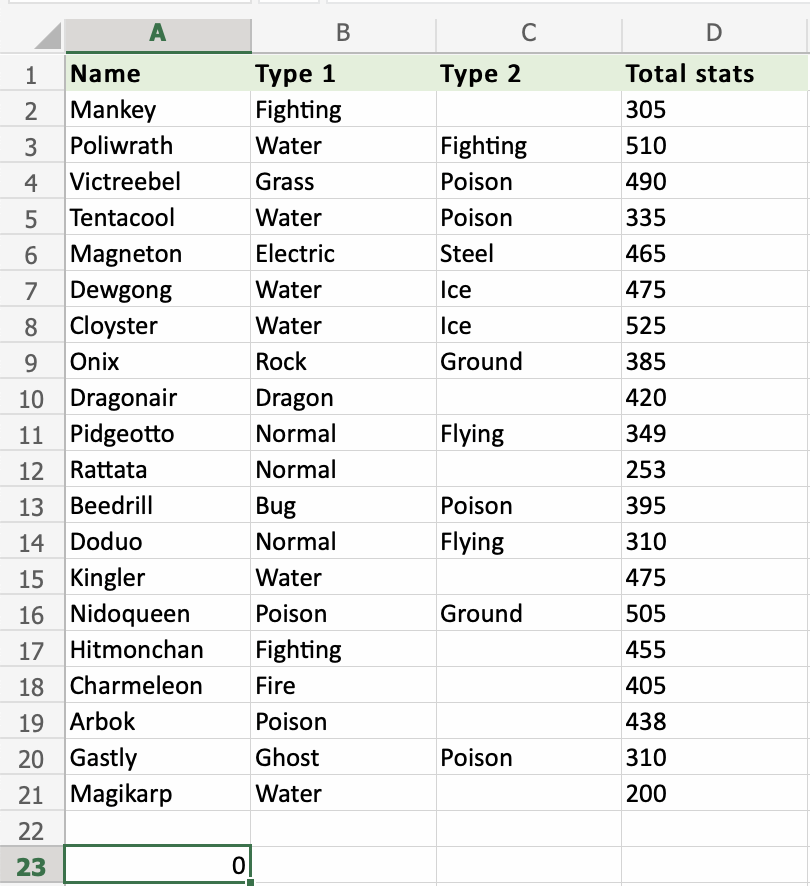
Task: Select column A header
Action: (x=157, y=33)
